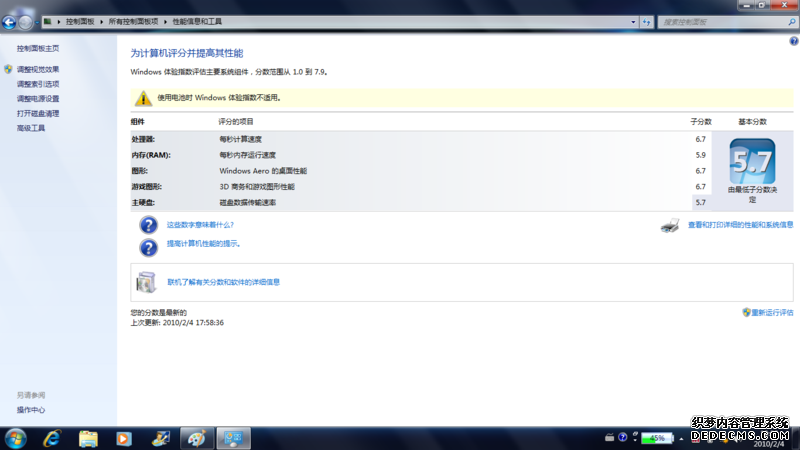Click the Back navigation arrow

click(x=9, y=22)
